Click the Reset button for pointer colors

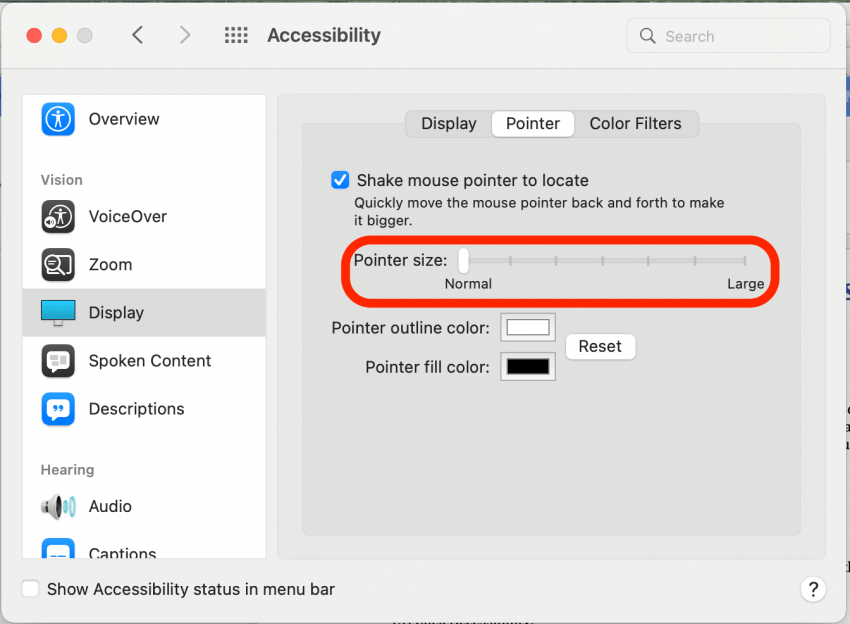pos(600,346)
